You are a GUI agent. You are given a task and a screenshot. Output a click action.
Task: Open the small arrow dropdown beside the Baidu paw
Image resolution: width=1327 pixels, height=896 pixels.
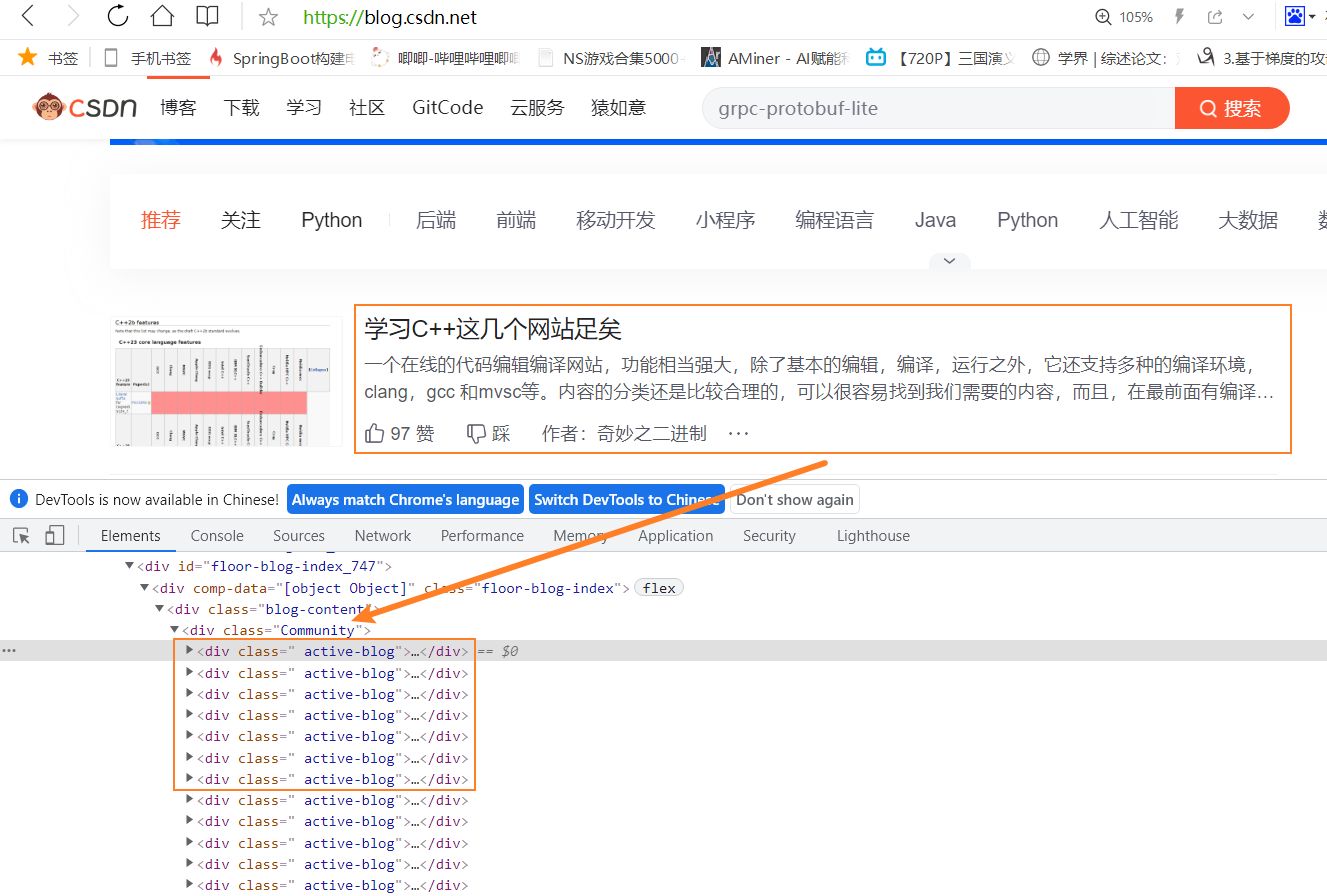pos(1313,17)
